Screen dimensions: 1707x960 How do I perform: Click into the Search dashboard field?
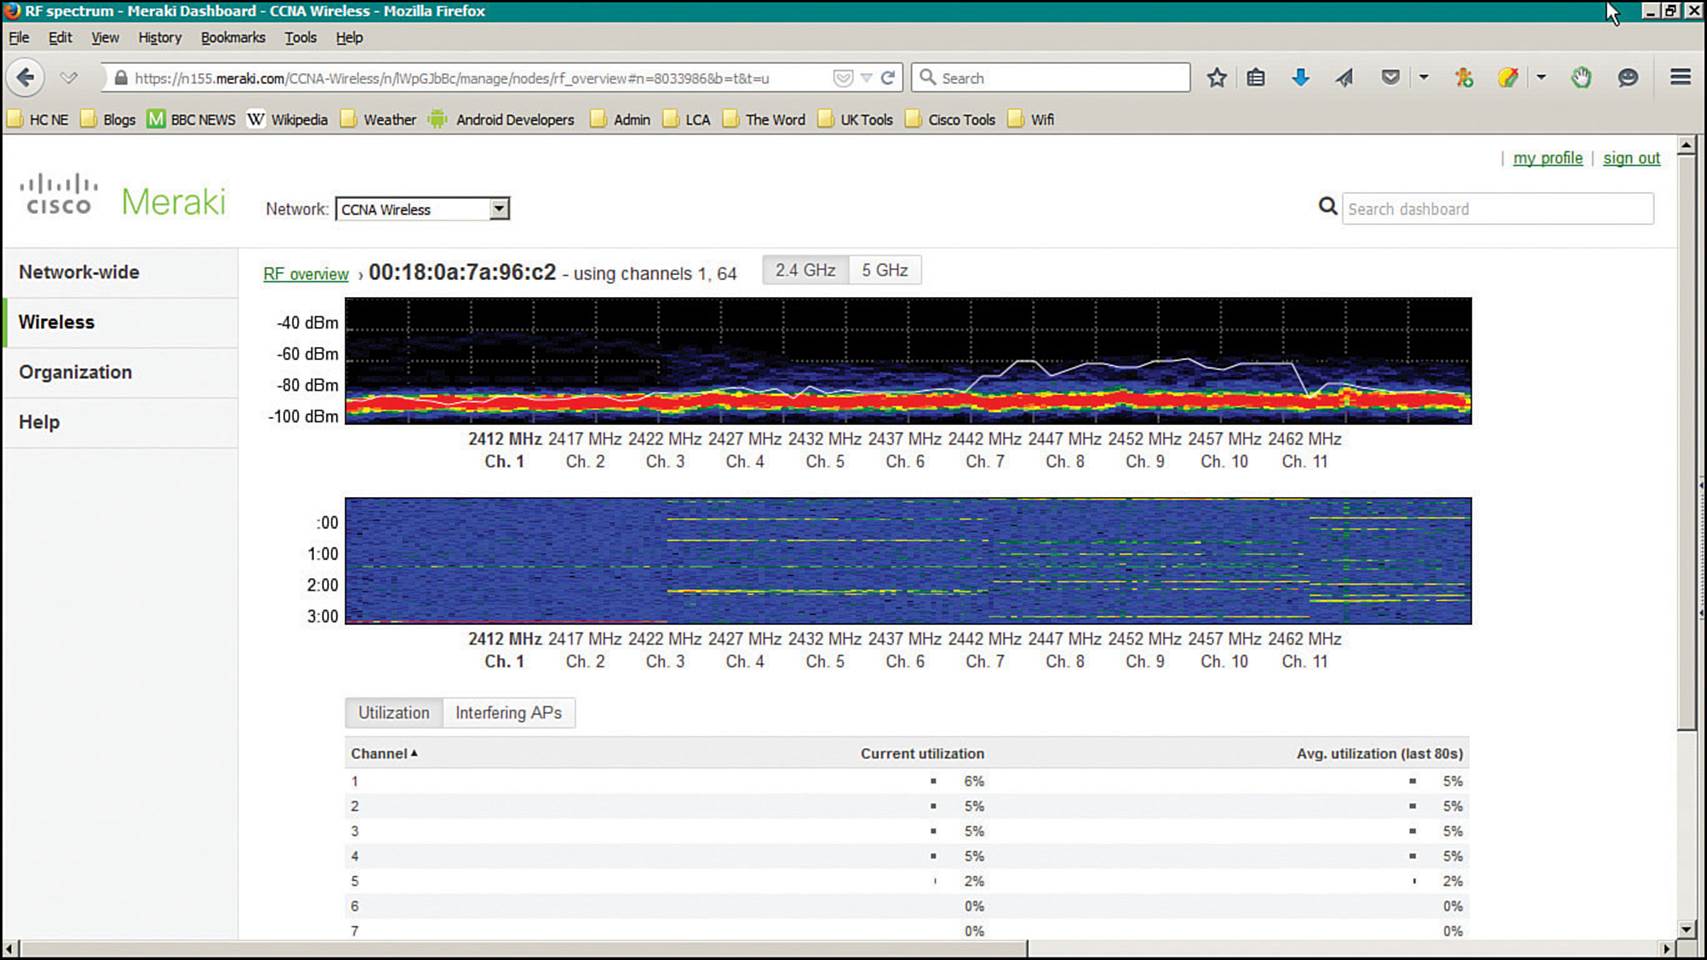tap(1497, 209)
